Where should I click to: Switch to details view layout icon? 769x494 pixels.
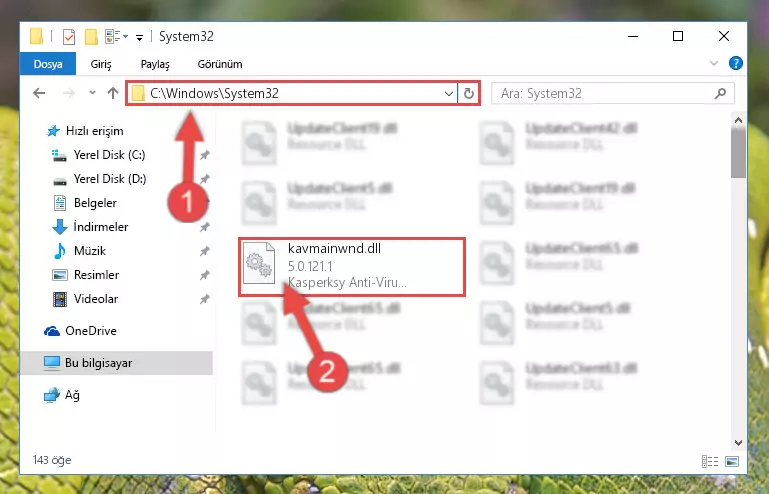(710, 461)
